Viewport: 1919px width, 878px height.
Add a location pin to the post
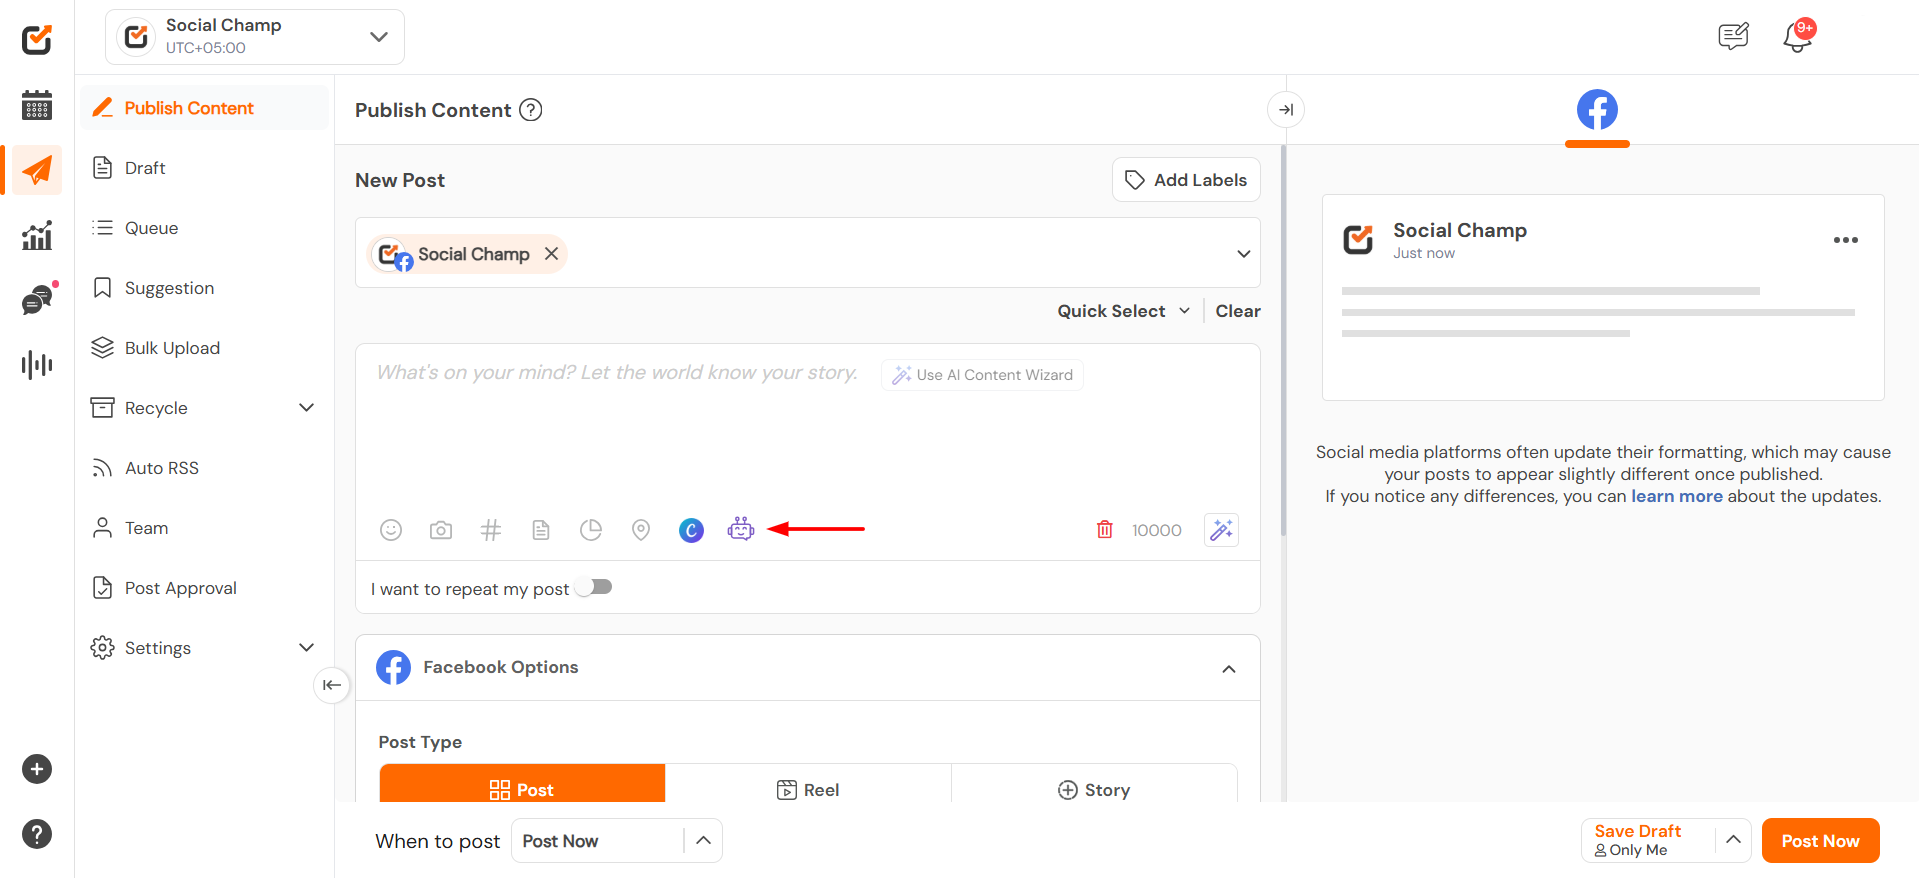(x=641, y=530)
